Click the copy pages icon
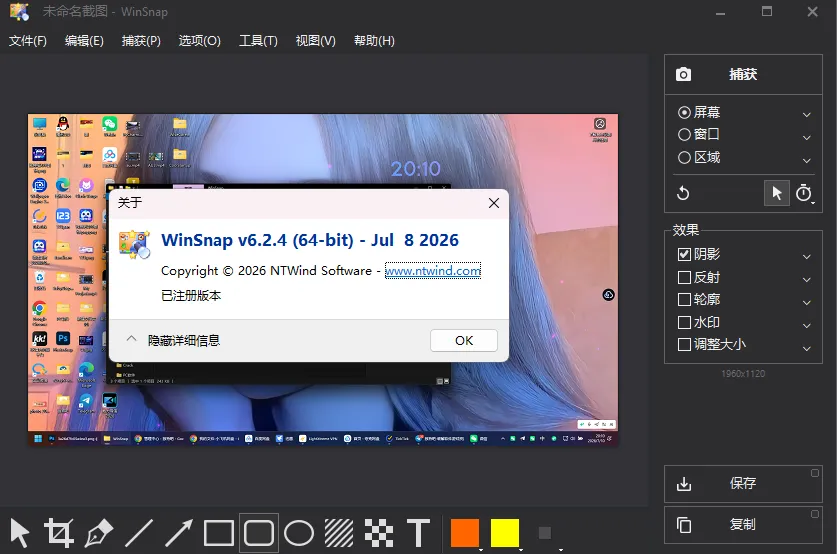Screen dimensions: 837x554 click(684, 525)
